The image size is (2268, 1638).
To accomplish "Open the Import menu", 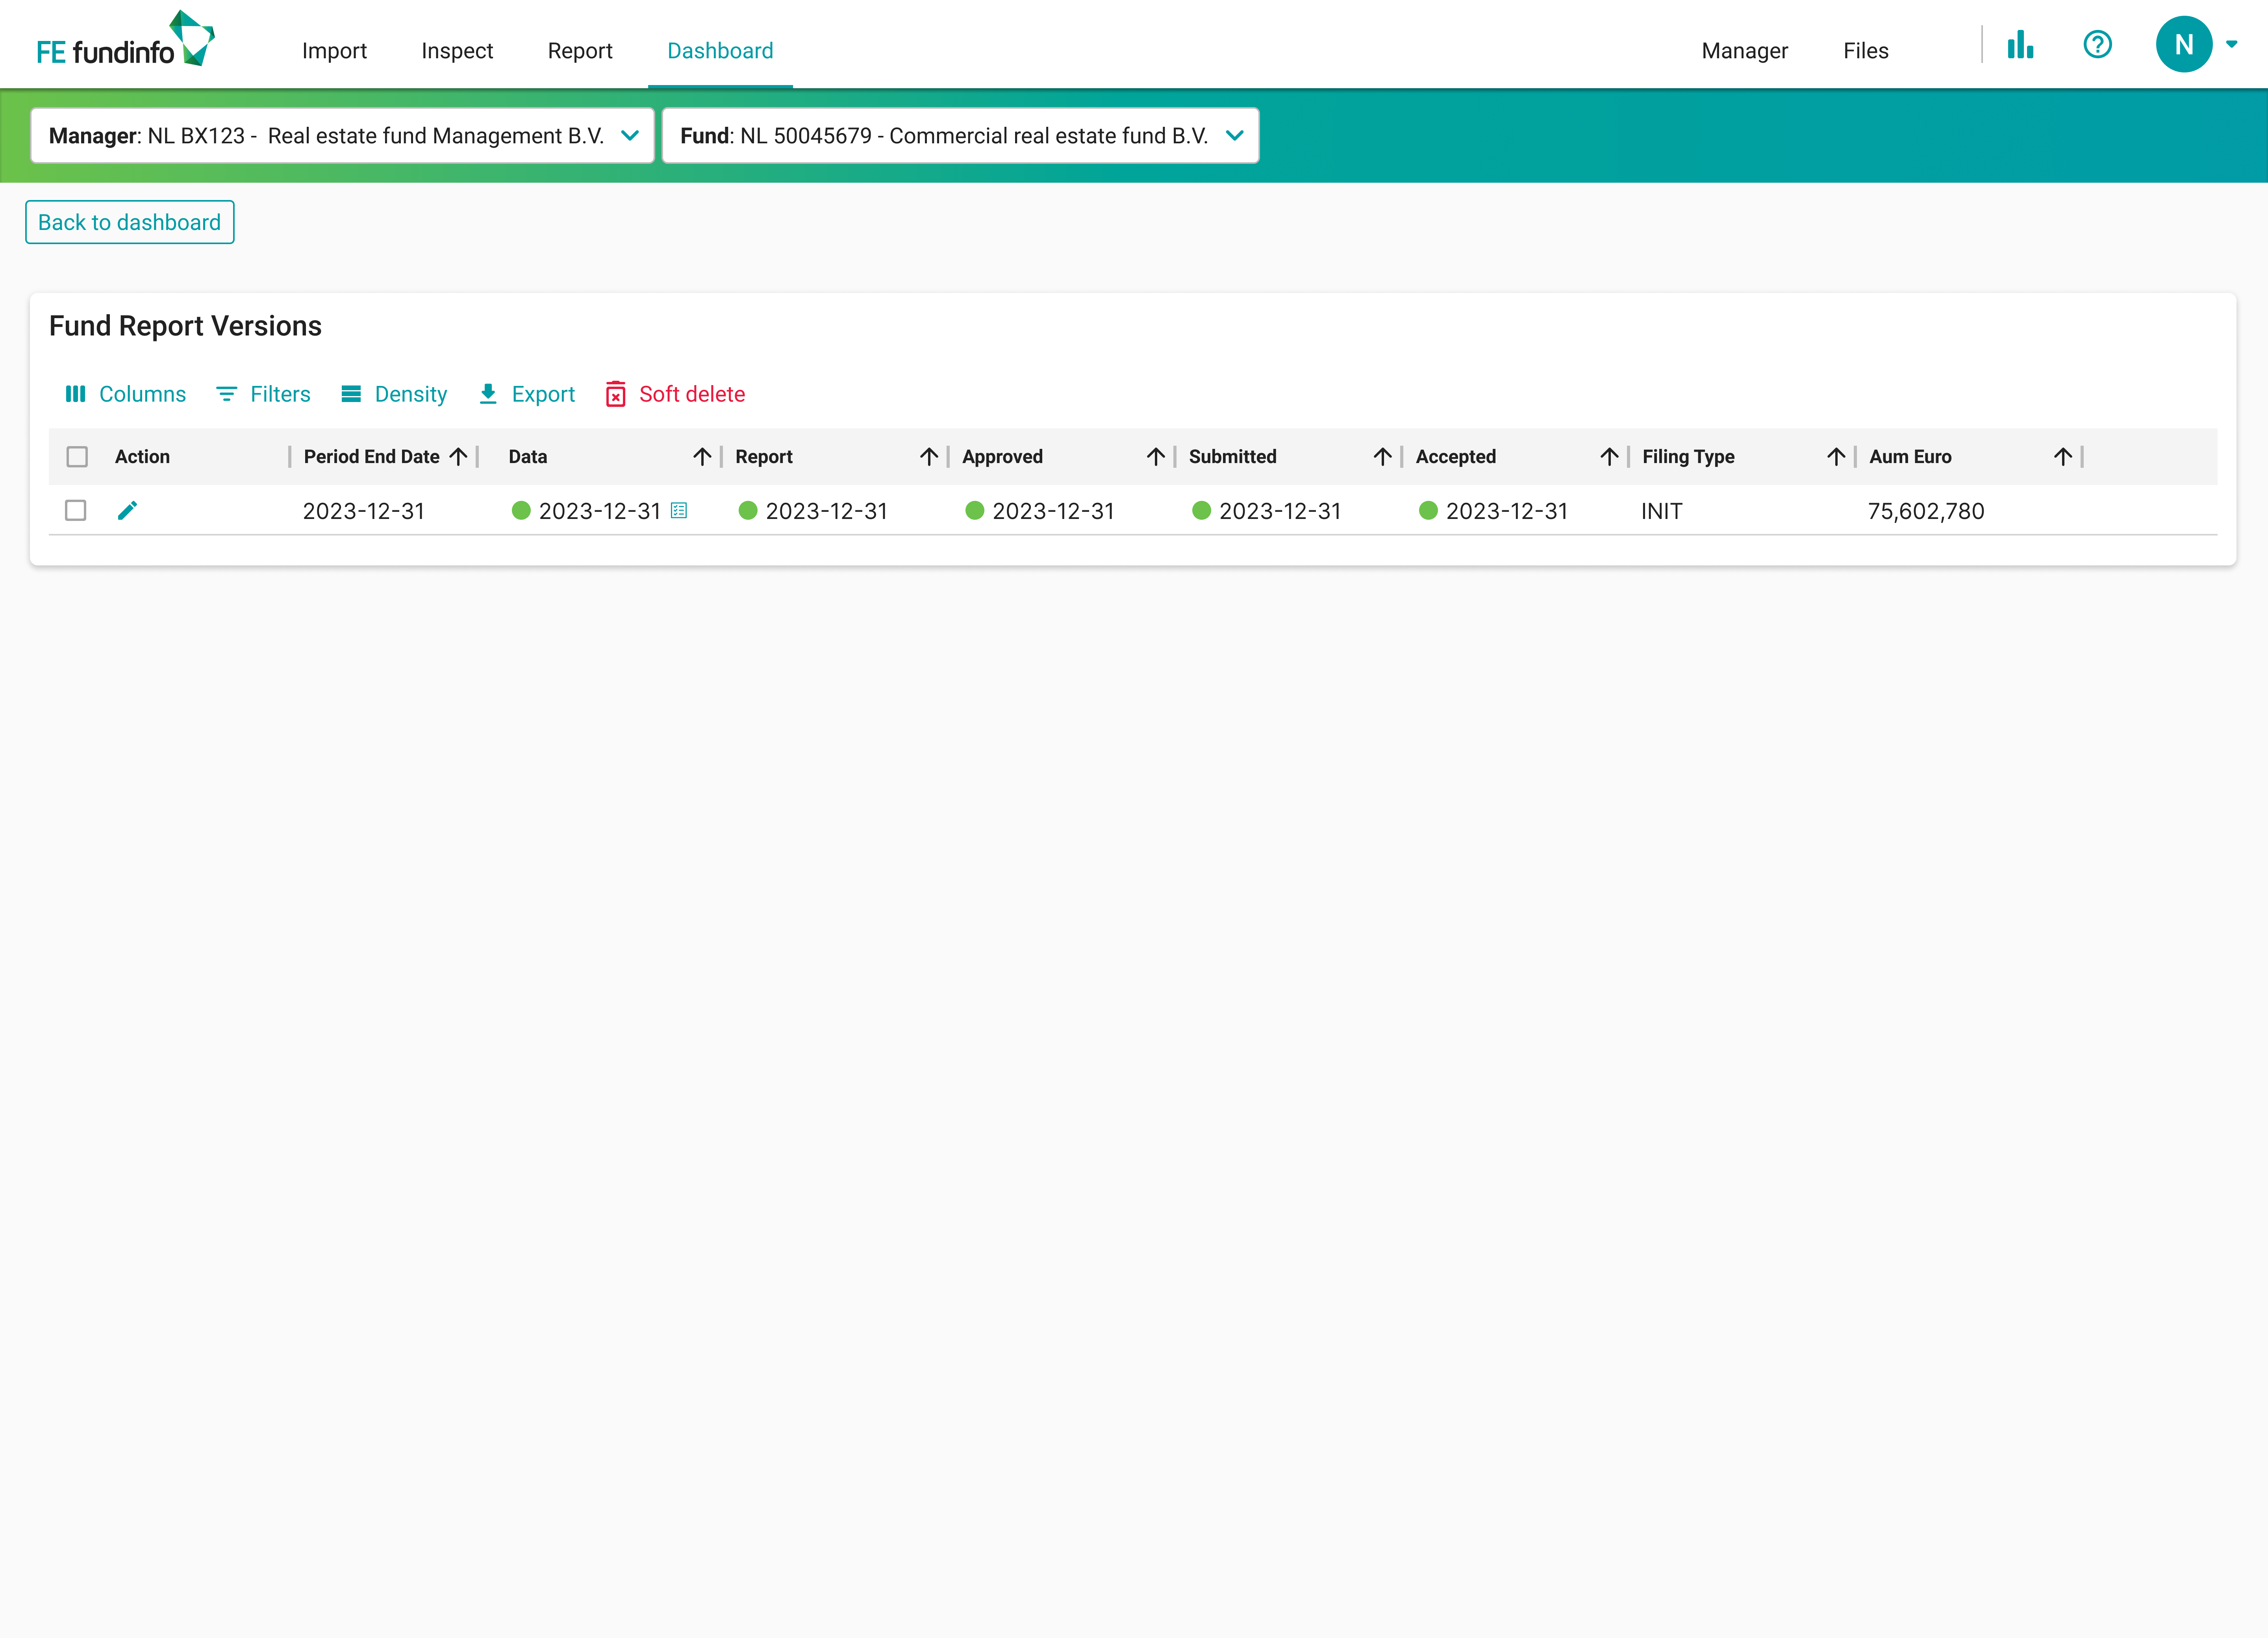I will [x=334, y=51].
